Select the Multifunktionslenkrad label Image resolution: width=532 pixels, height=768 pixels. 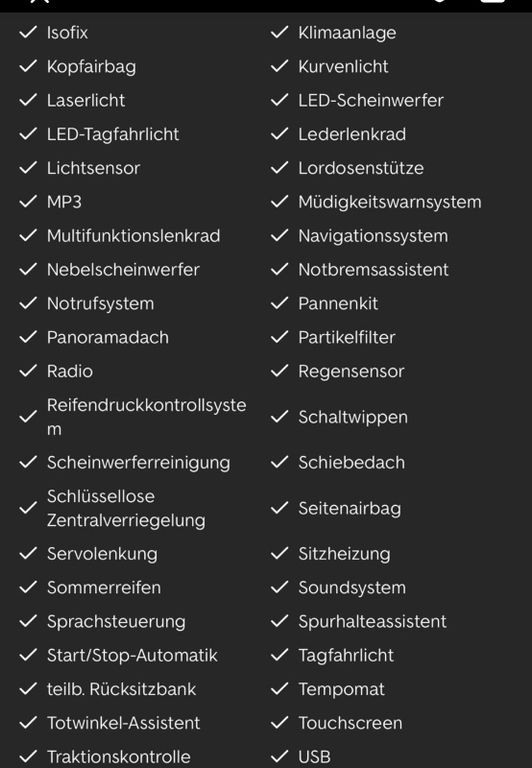point(133,236)
